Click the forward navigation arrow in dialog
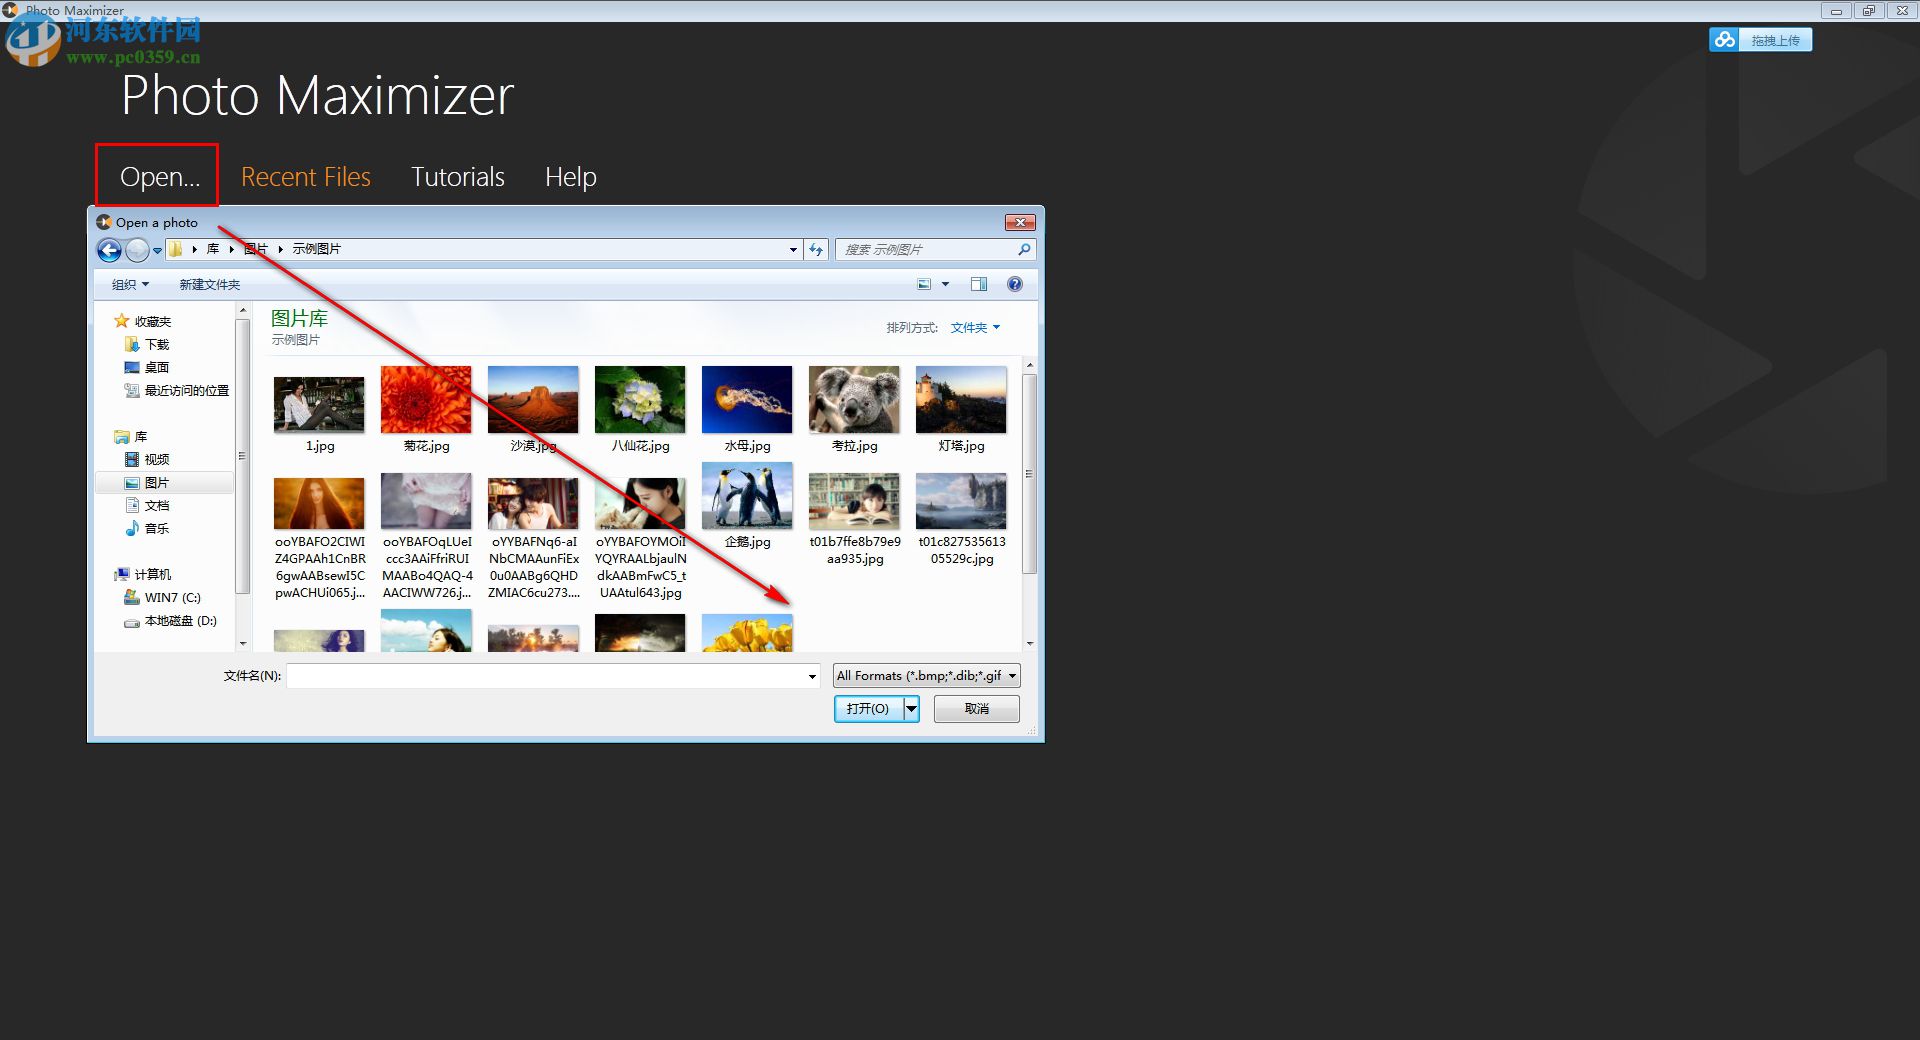The width and height of the screenshot is (1920, 1040). point(137,250)
